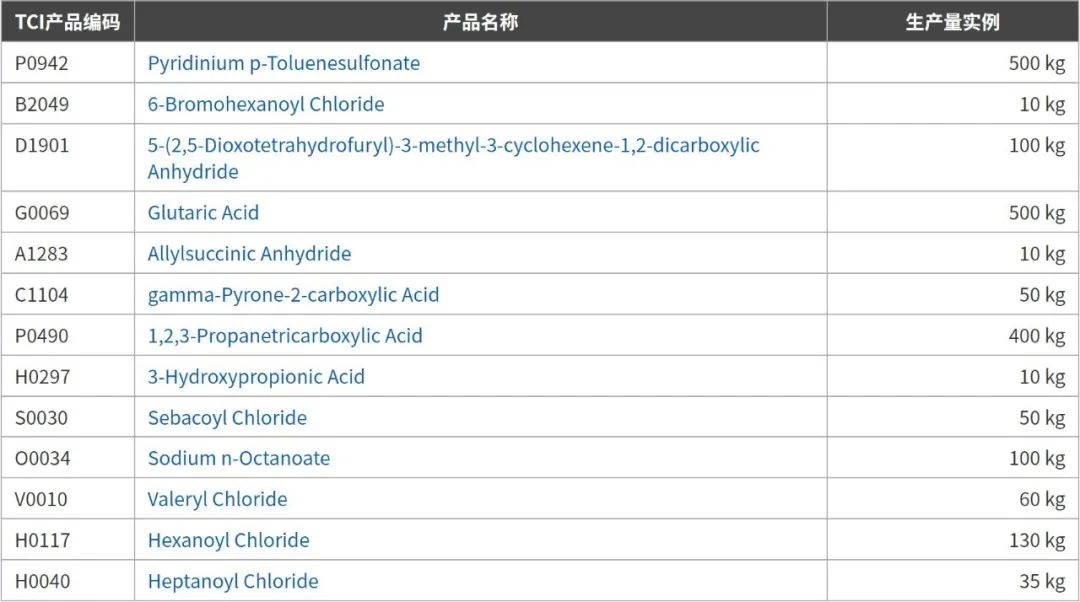Click product code G0069 cell
1080x602 pixels.
pos(42,212)
